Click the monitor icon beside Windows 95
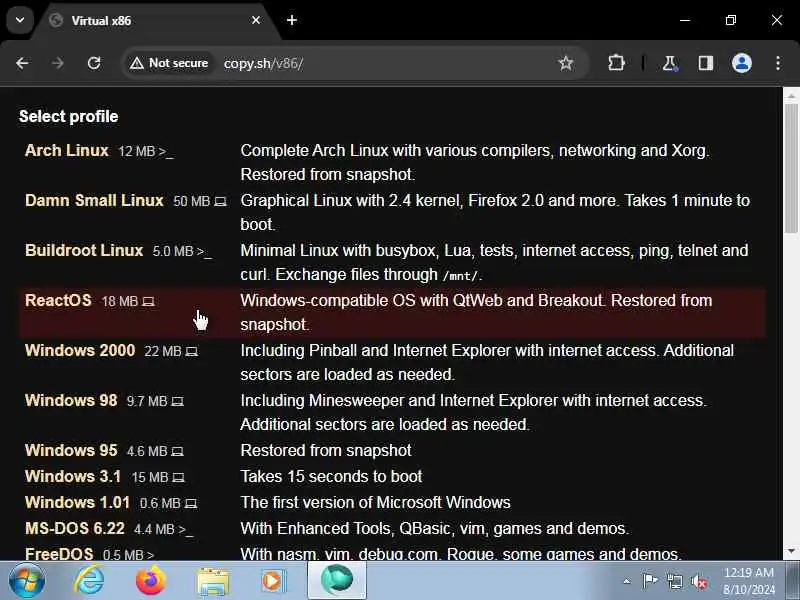The height and width of the screenshot is (600, 800). 177,452
